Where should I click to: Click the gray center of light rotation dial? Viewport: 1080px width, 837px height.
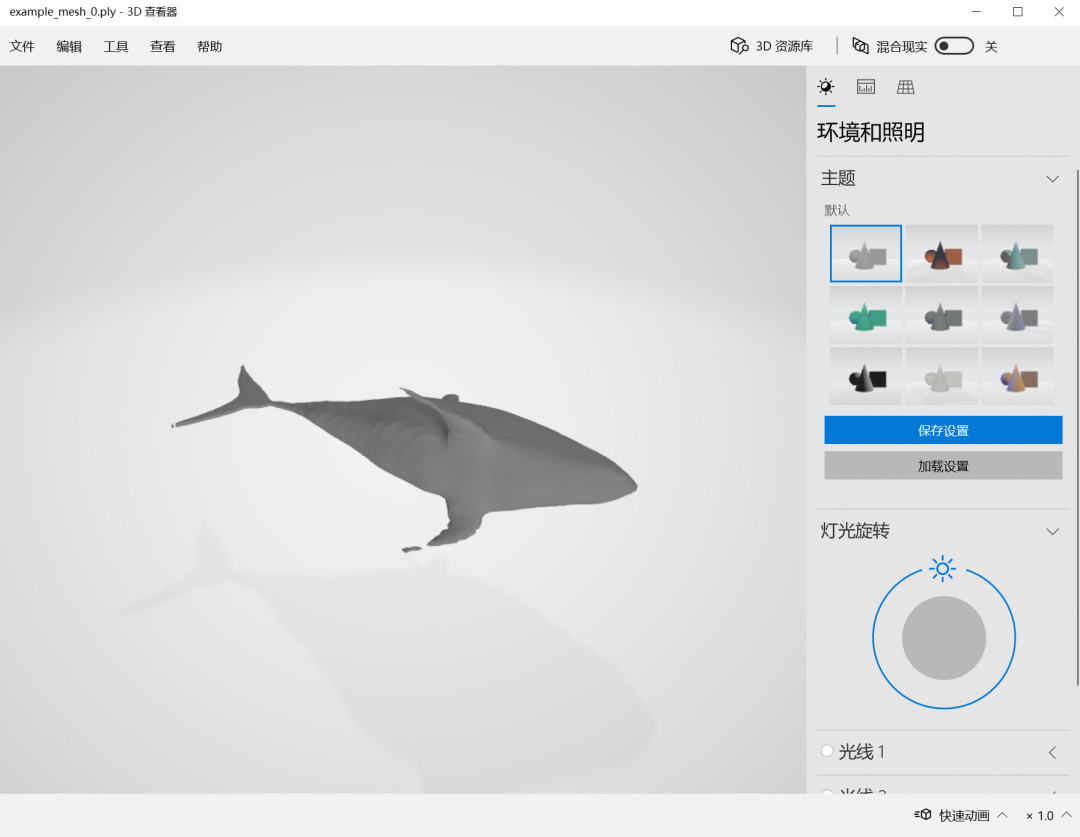pos(944,638)
